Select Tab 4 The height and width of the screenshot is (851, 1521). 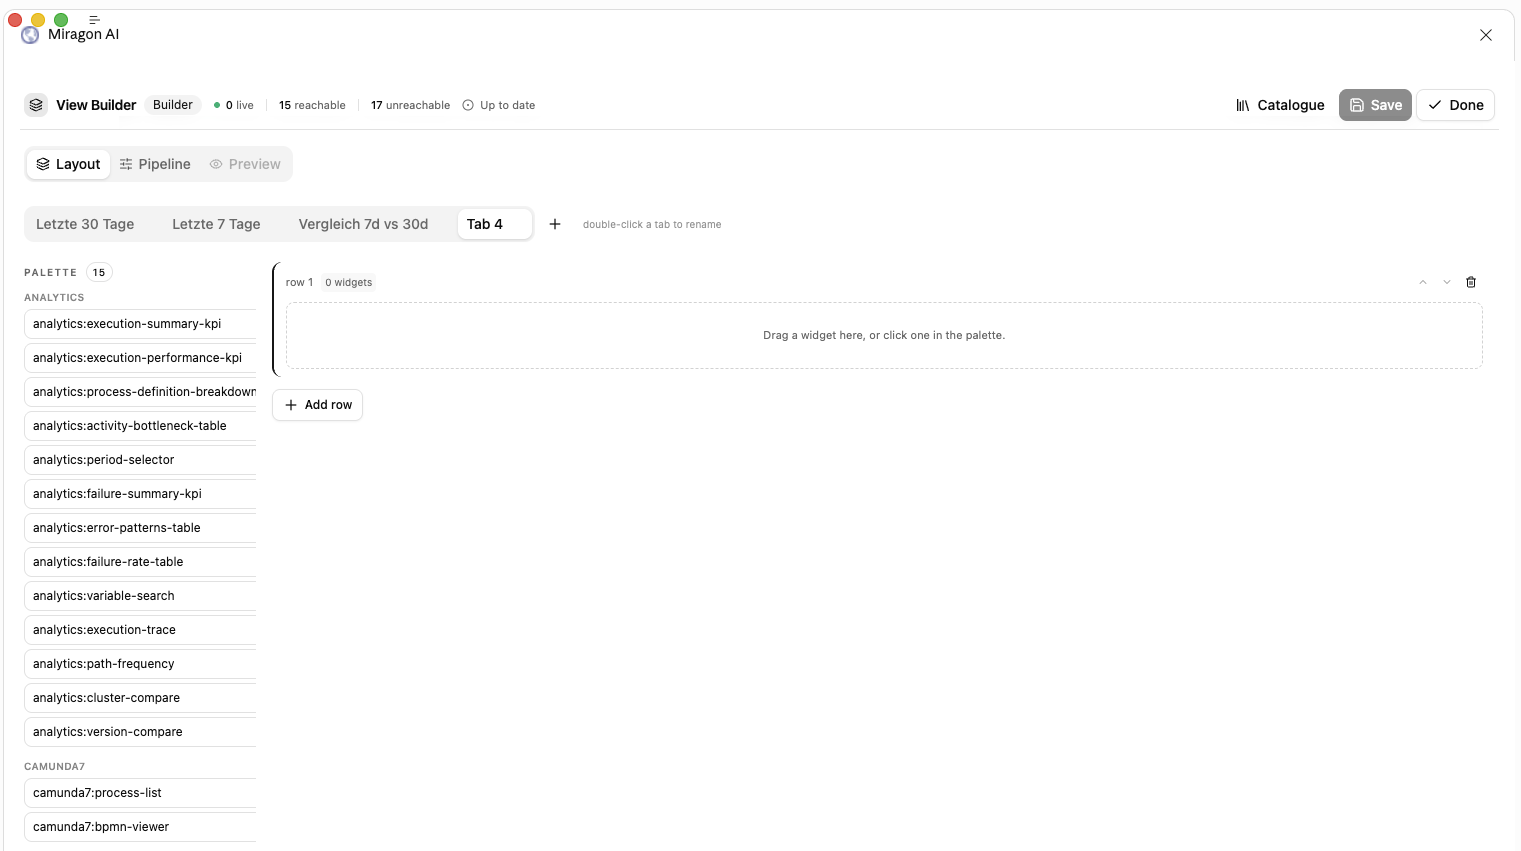coord(494,224)
